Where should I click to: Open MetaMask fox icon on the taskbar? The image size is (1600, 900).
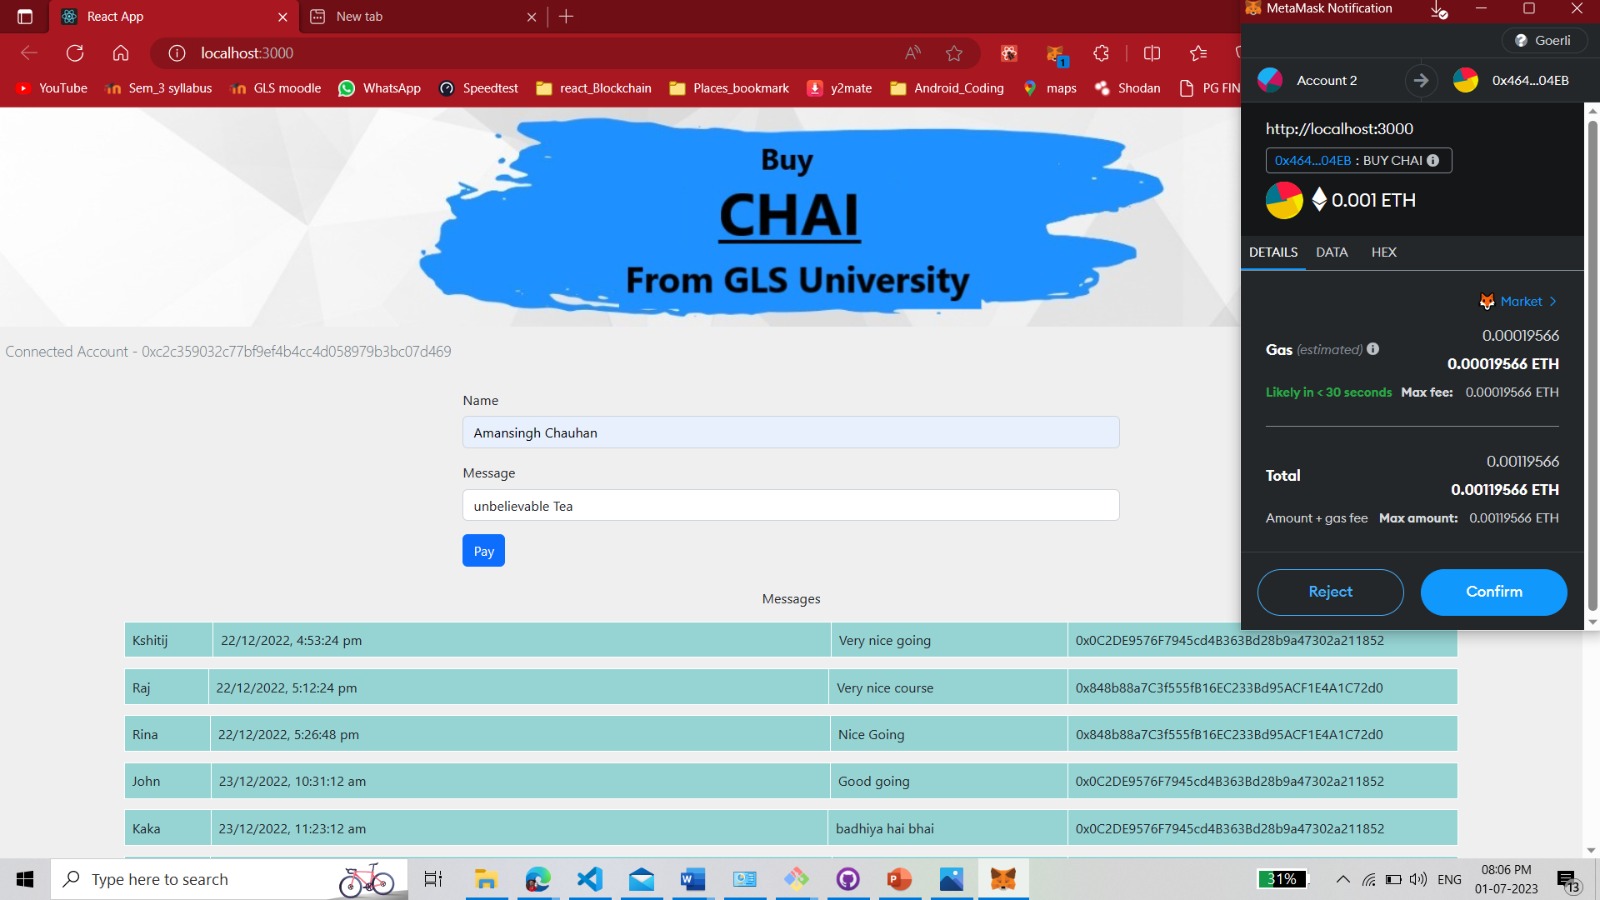[x=1003, y=879]
